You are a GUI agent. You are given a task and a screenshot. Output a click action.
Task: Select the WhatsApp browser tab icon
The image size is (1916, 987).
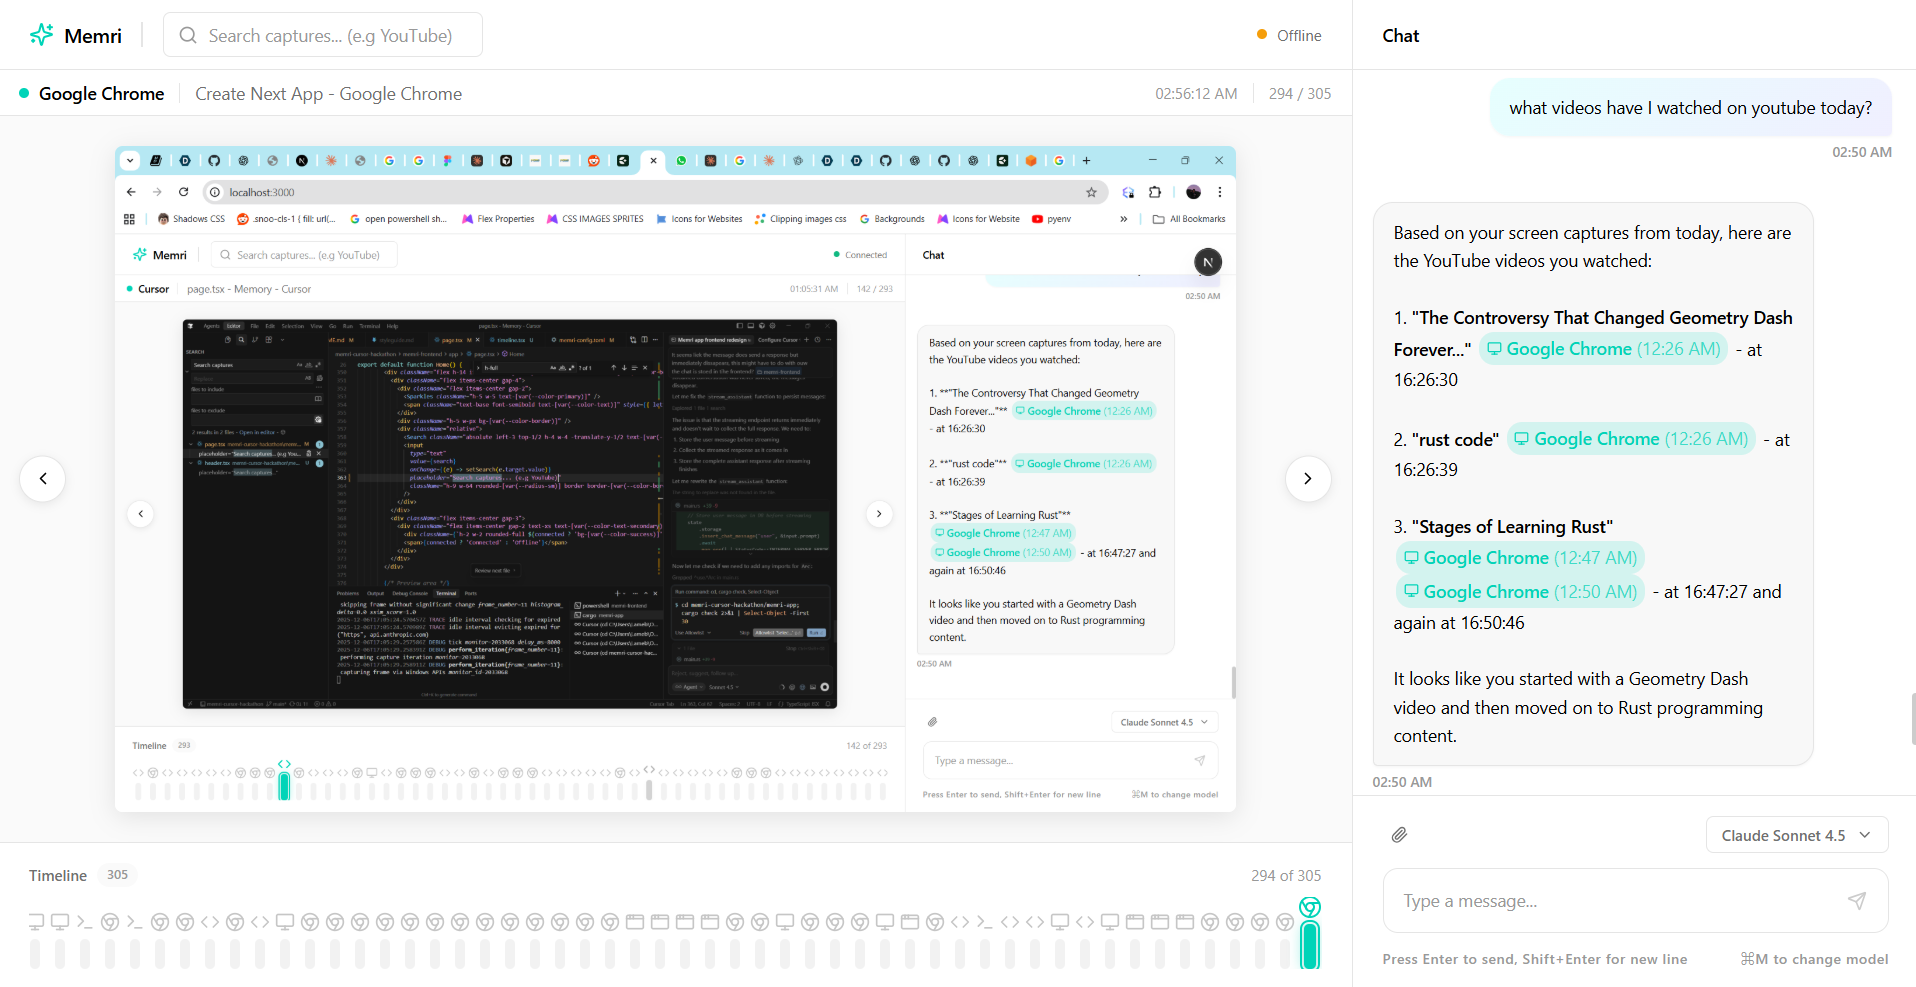tap(682, 161)
